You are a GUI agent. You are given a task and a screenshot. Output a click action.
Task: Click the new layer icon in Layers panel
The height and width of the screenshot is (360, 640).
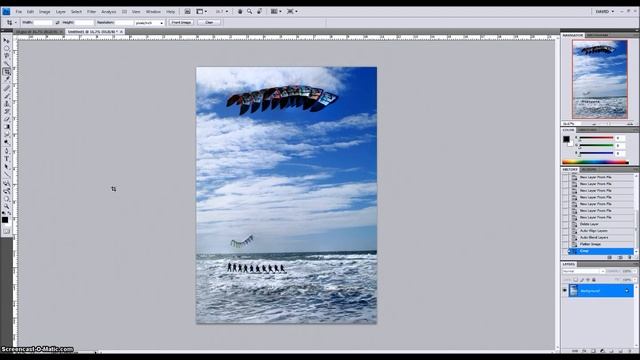(620, 351)
